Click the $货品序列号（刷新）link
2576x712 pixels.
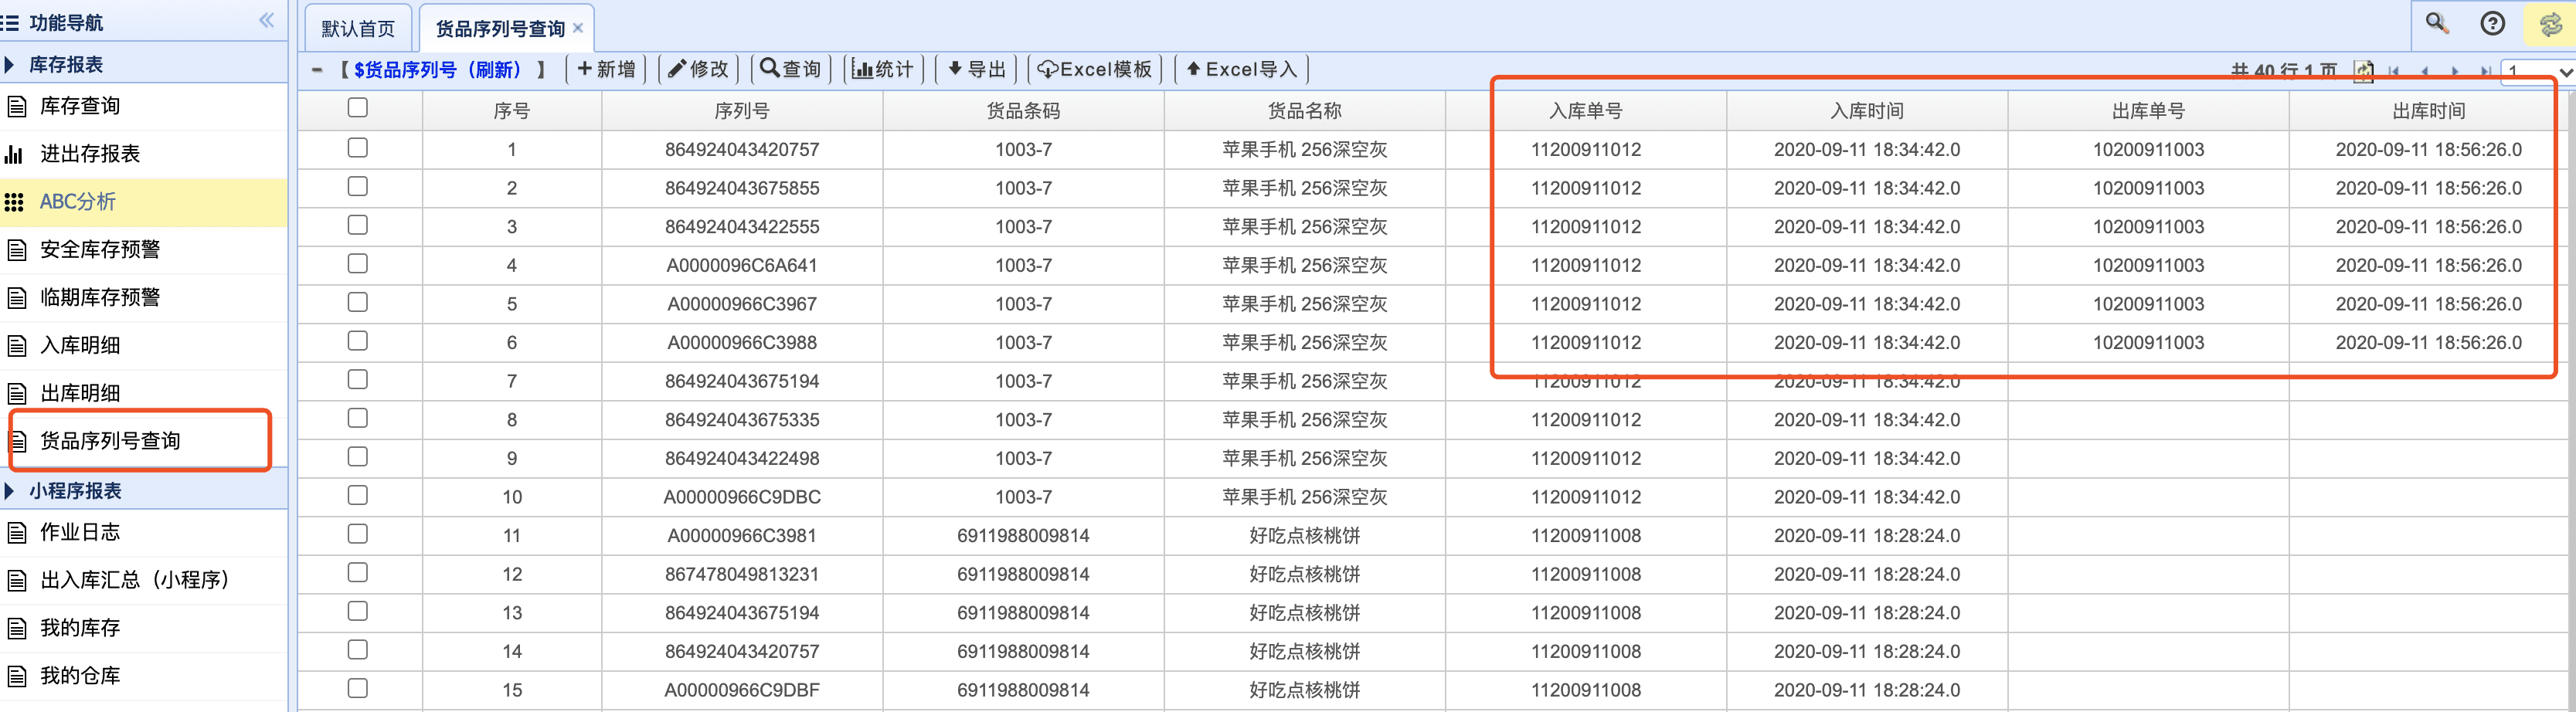[437, 70]
